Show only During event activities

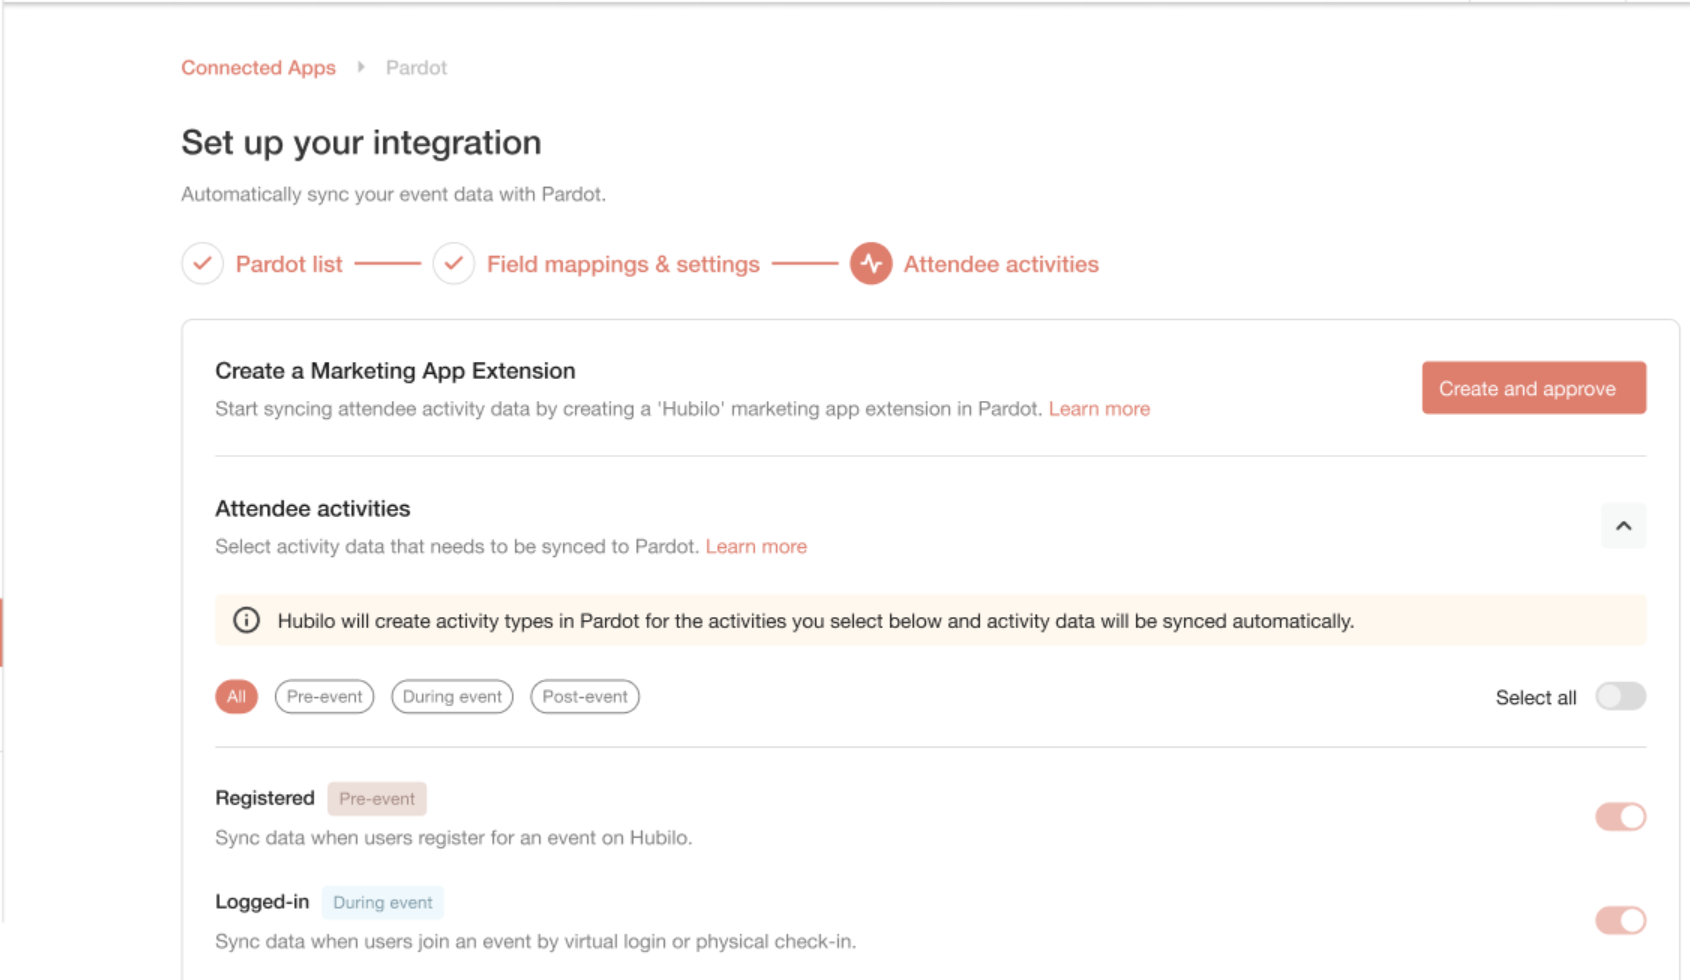pos(452,697)
